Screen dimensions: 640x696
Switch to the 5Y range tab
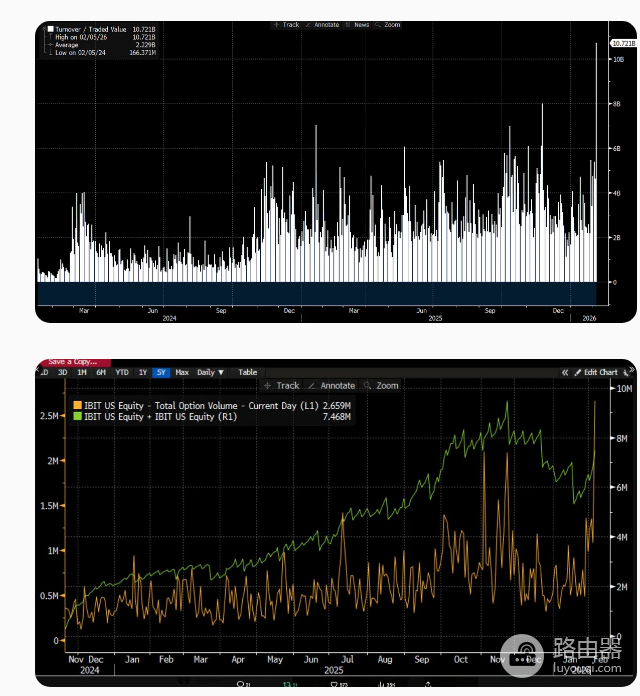(161, 372)
